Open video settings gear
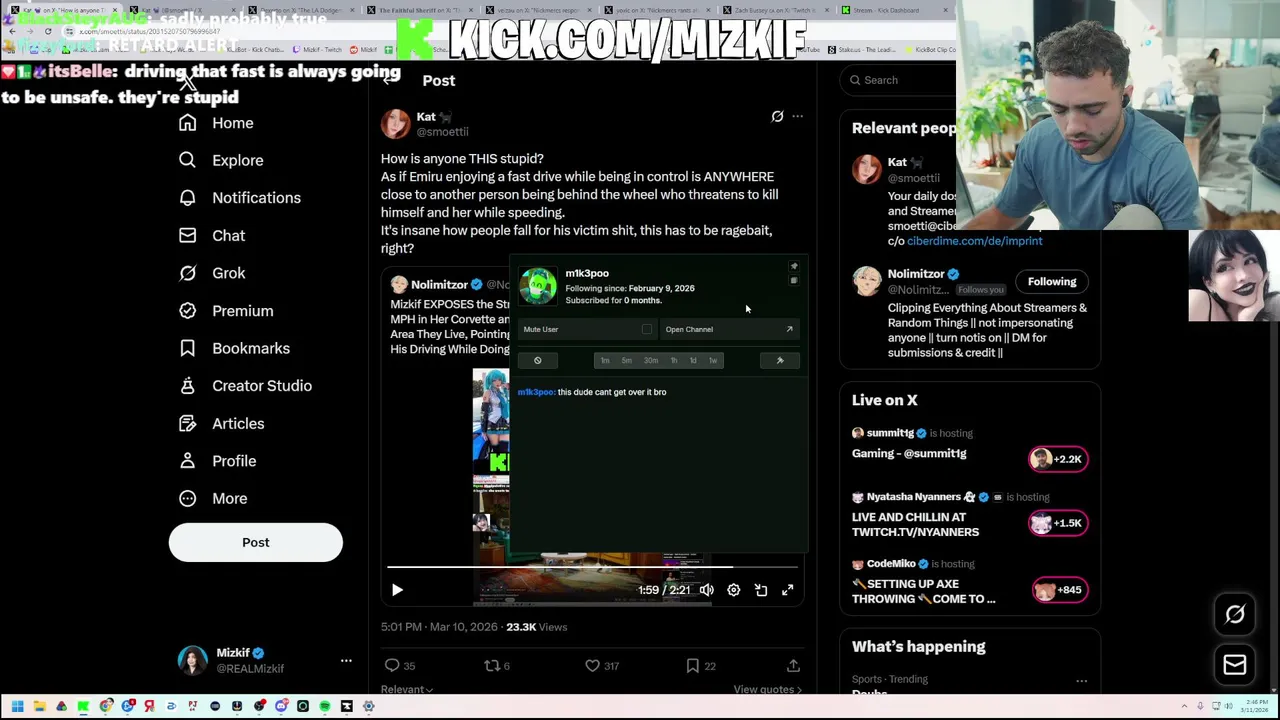This screenshot has height=720, width=1280. point(733,590)
